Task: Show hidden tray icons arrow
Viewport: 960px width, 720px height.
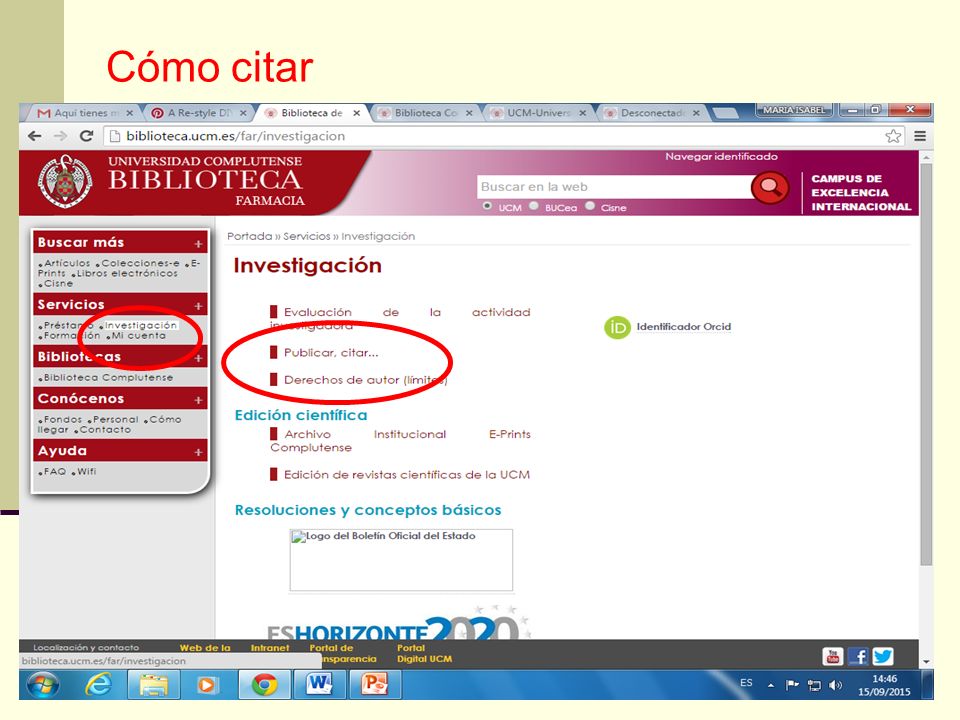Action: point(771,685)
